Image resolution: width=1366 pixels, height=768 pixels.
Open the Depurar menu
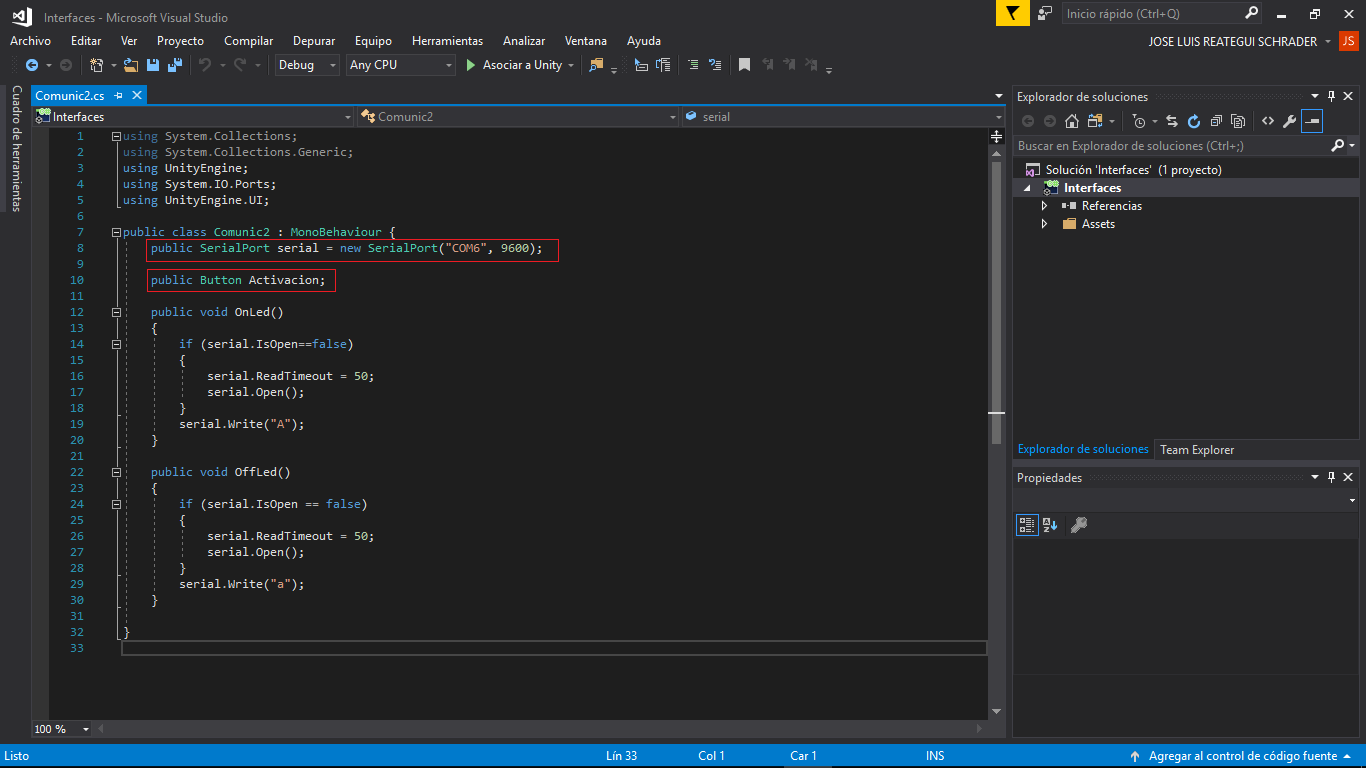pyautogui.click(x=314, y=41)
